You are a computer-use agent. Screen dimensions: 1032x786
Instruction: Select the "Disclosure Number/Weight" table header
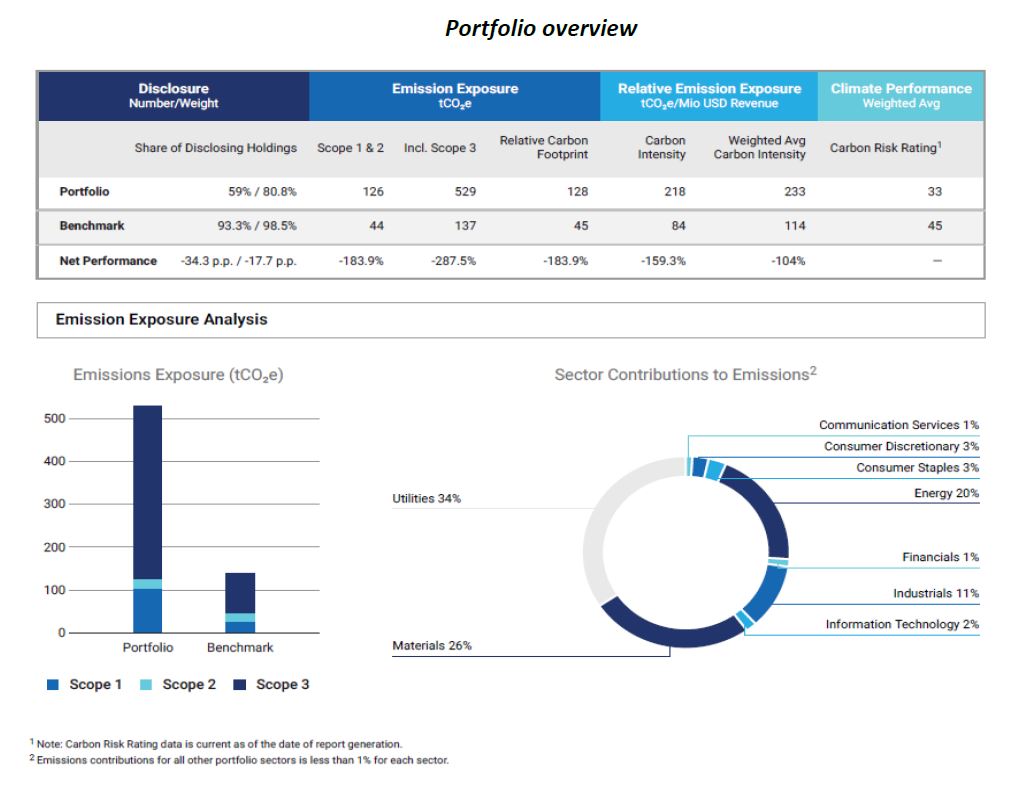coord(174,96)
